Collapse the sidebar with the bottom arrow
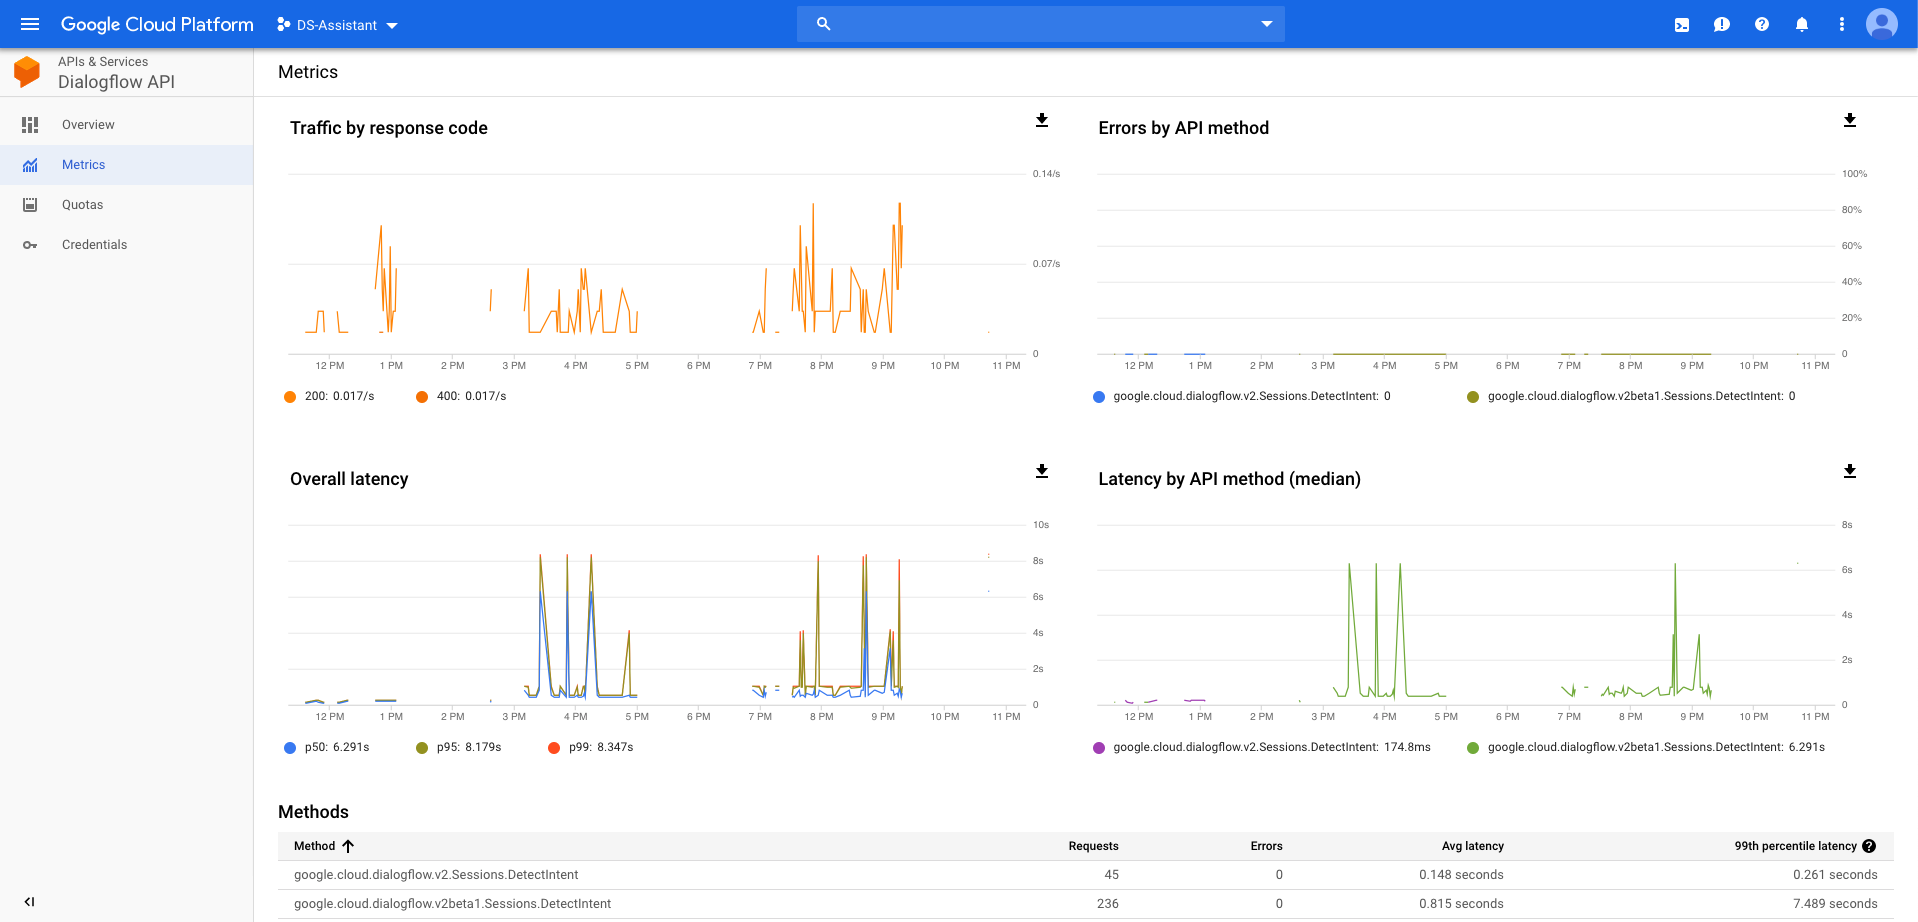This screenshot has height=922, width=1918. pos(30,902)
